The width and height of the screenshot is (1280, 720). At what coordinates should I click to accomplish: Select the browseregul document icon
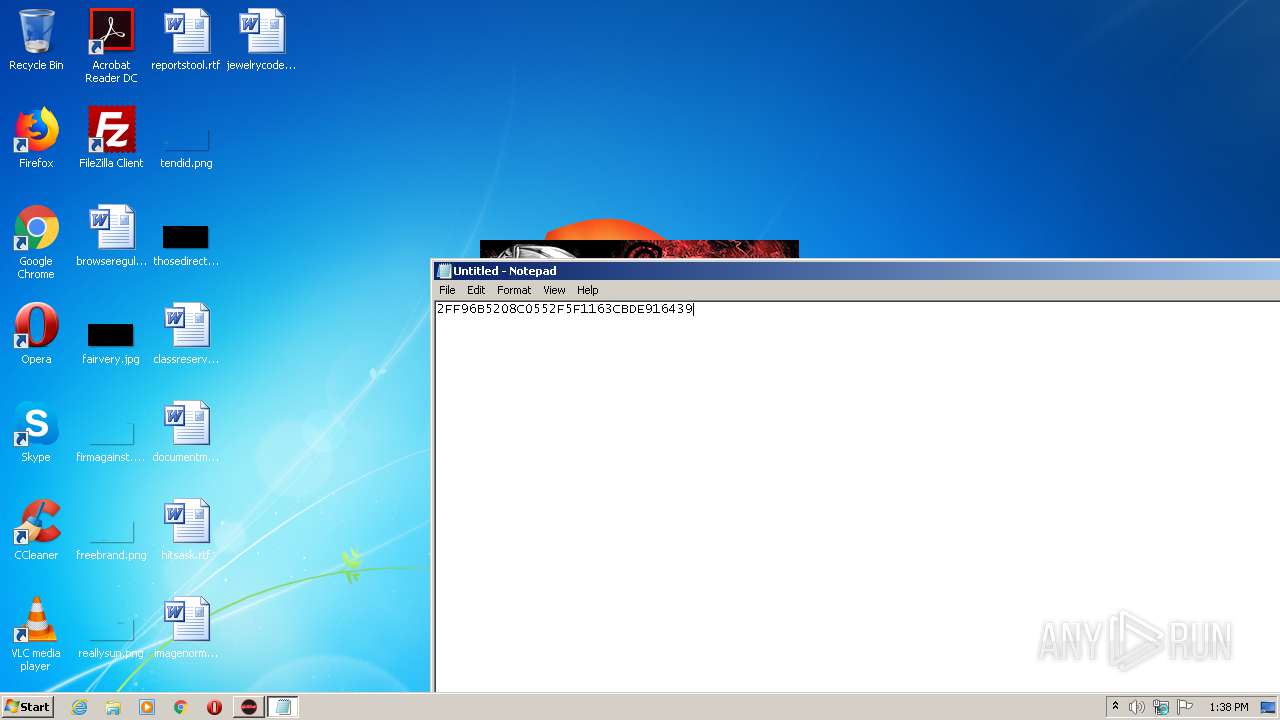click(x=111, y=236)
